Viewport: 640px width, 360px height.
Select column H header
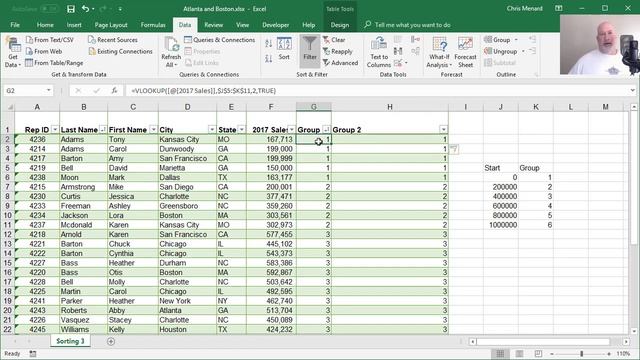click(x=390, y=107)
